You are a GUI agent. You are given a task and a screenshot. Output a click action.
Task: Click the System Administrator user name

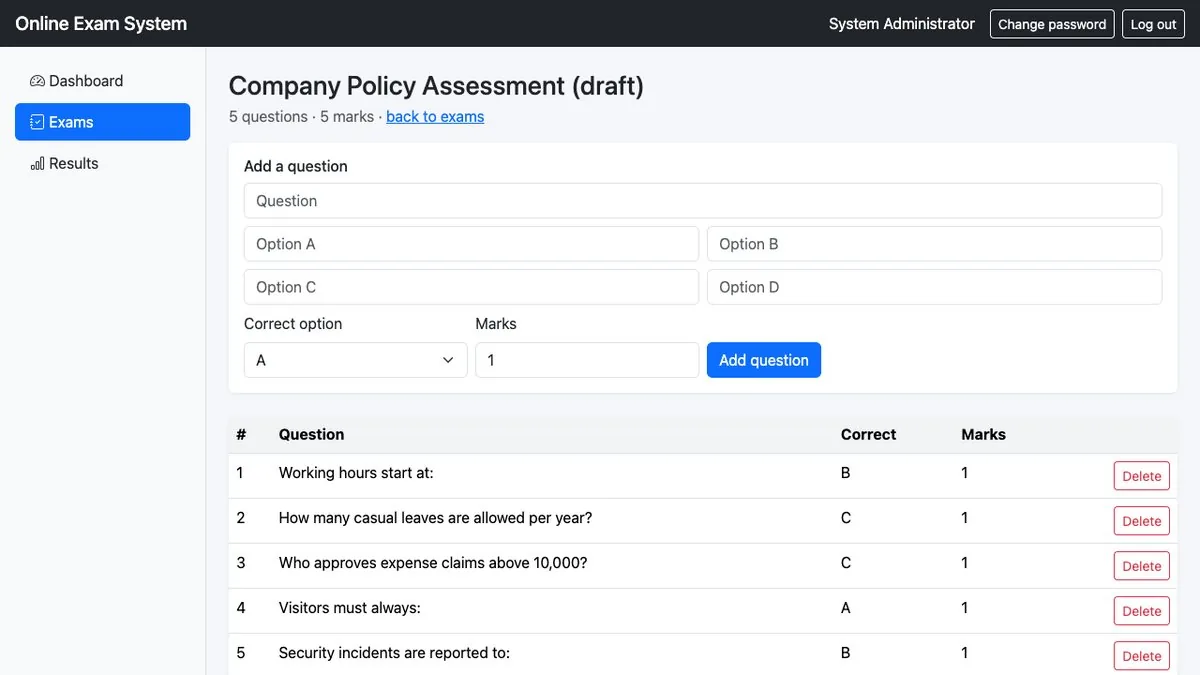point(902,24)
